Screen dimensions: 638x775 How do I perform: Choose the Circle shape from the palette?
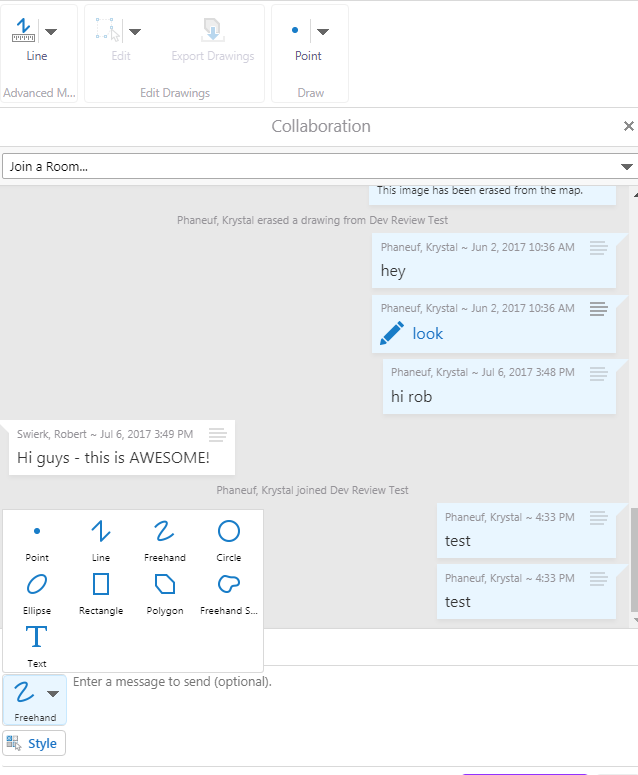click(x=229, y=540)
